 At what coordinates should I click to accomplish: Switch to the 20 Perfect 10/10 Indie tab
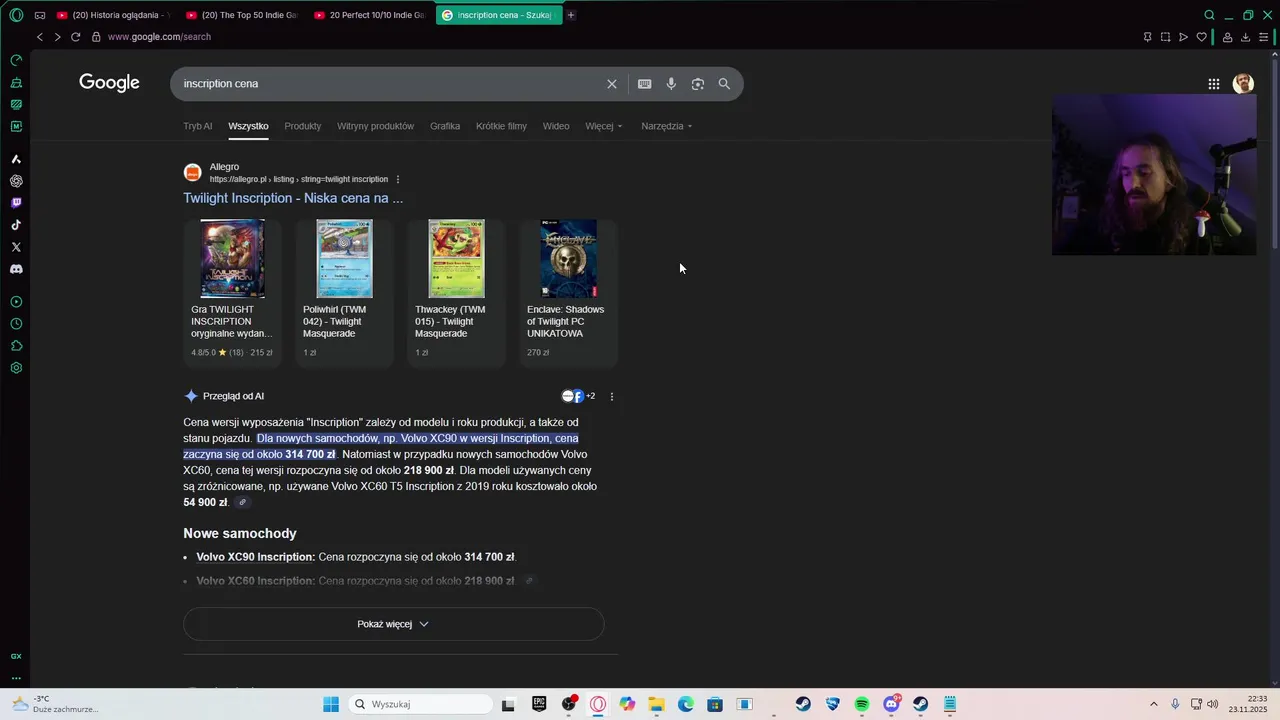370,15
